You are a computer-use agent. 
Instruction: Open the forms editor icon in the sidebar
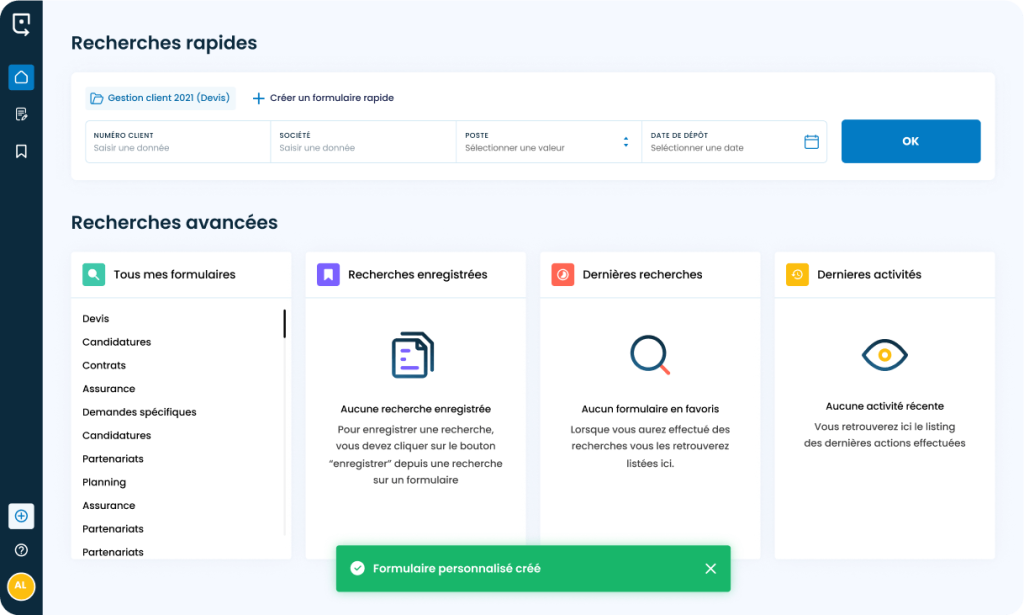[x=21, y=114]
